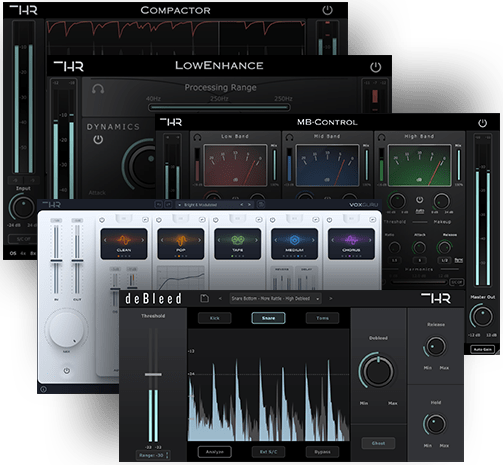
Task: Click the VoxGuru redo icon in header
Action: (168, 205)
